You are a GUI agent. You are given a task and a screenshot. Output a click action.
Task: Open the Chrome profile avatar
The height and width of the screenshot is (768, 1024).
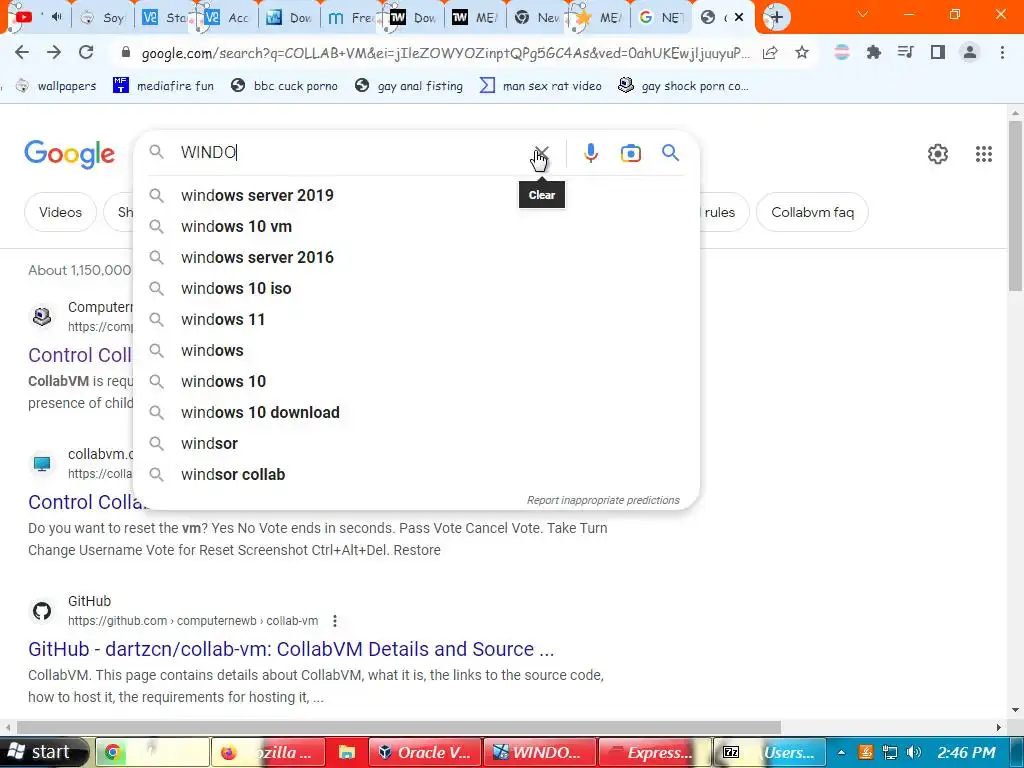(x=970, y=52)
